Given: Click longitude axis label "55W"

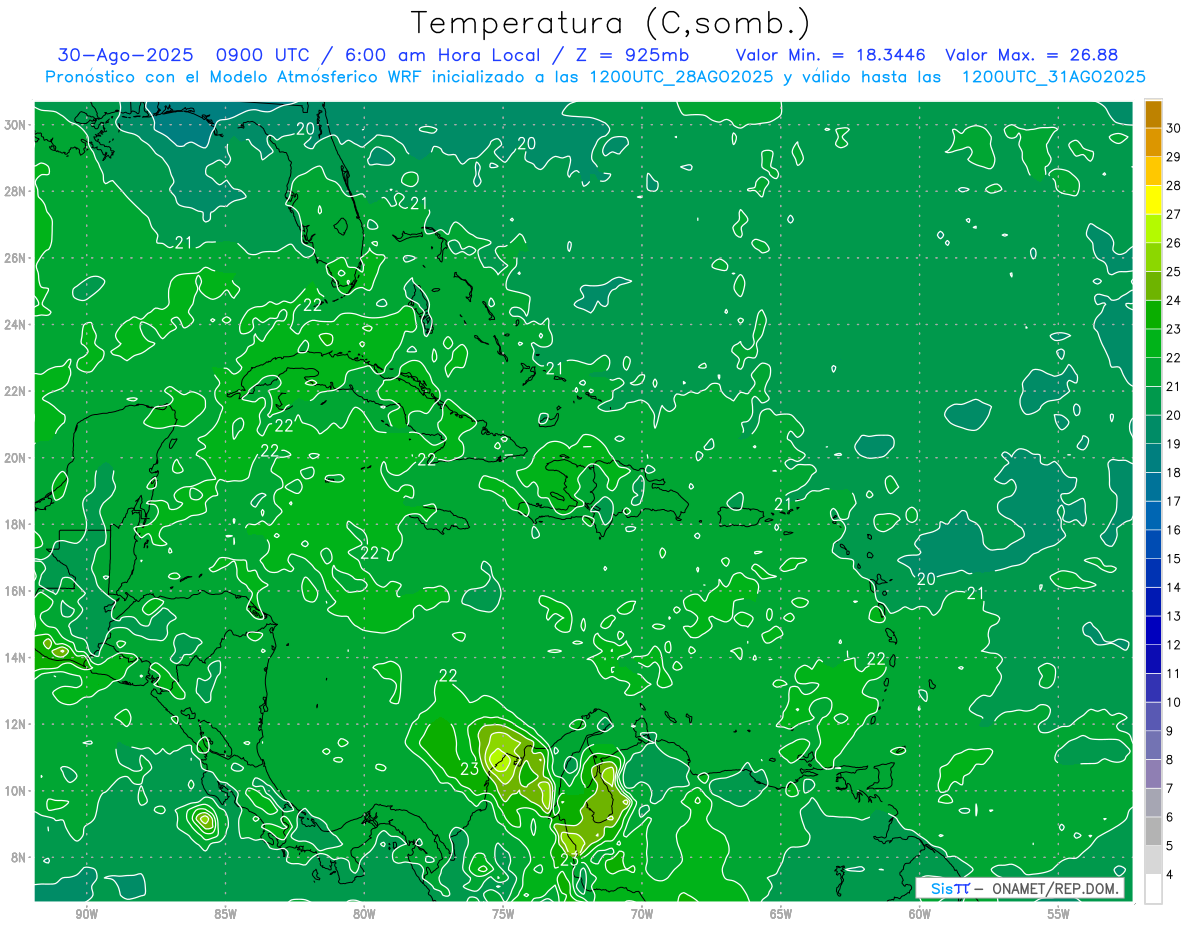Looking at the screenshot, I should coord(1059,914).
